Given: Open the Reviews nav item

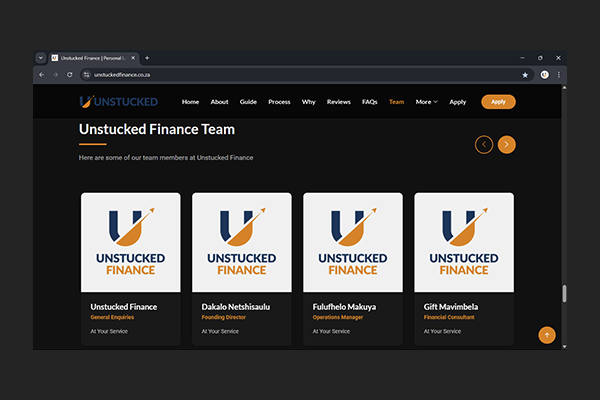Looking at the screenshot, I should [339, 102].
